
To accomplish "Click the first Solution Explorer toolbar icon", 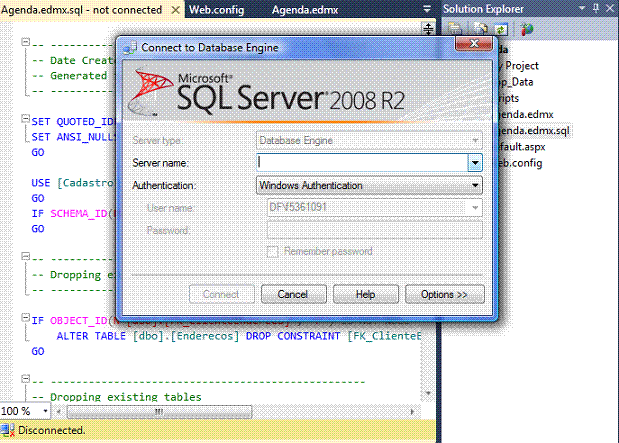I will [x=454, y=29].
